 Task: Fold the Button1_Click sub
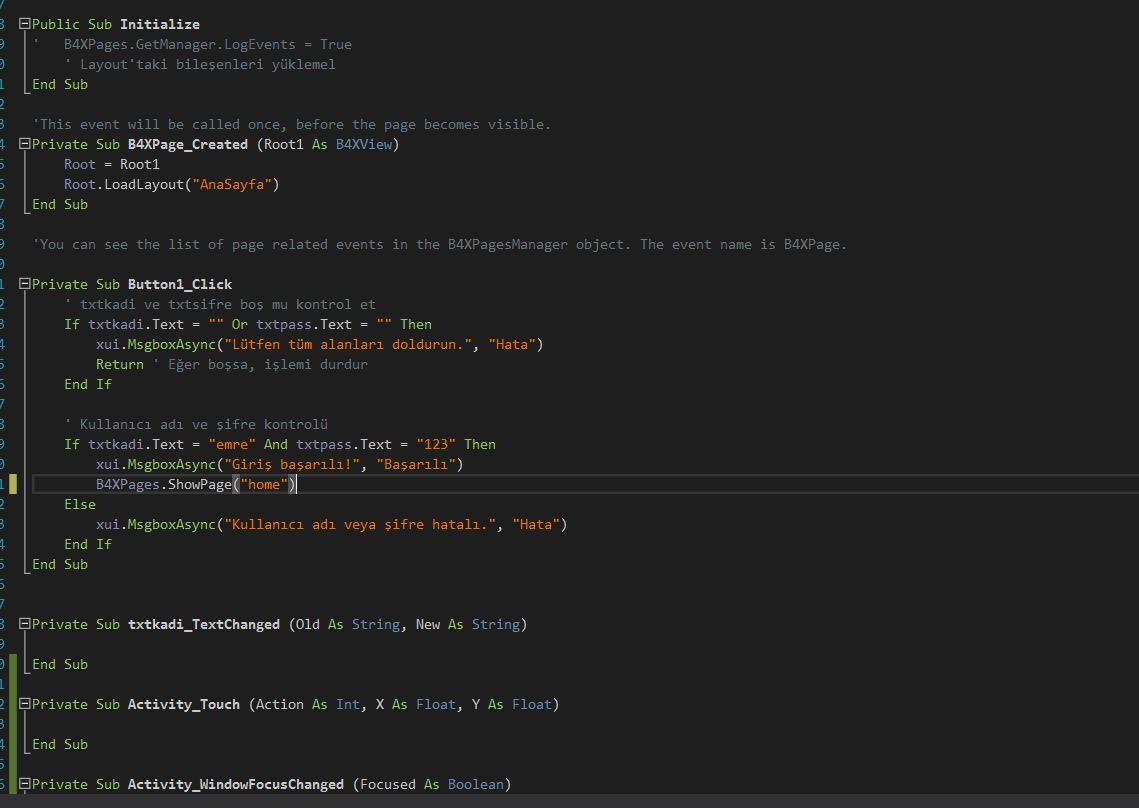(25, 284)
